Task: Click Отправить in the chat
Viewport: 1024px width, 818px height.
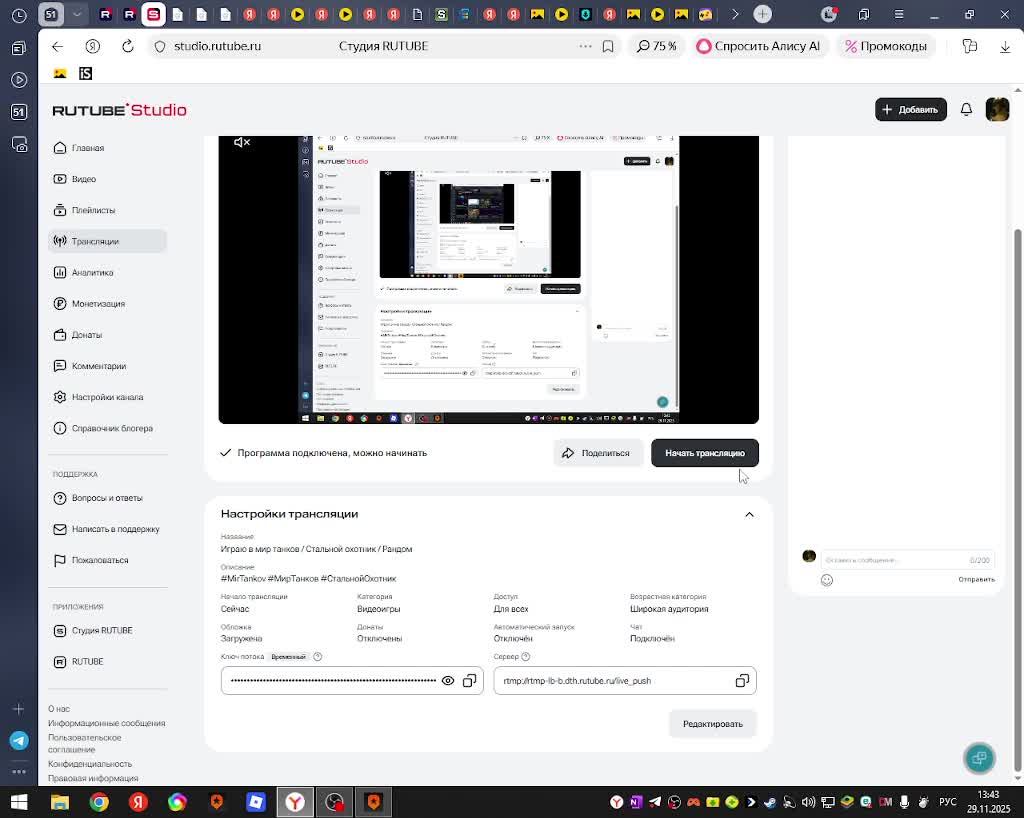Action: 976,580
